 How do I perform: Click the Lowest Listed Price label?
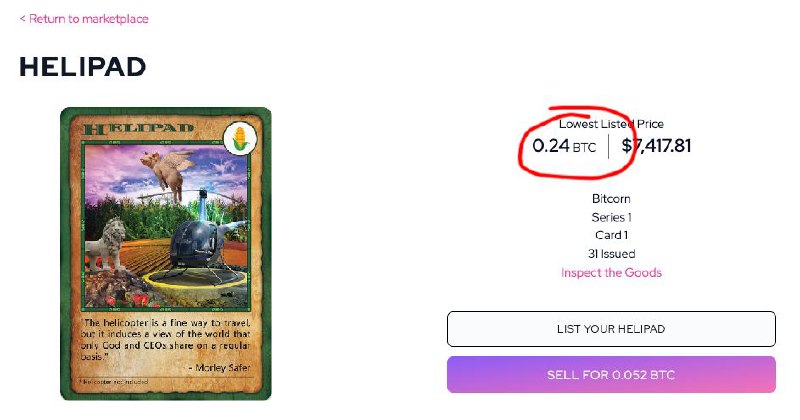tap(611, 124)
